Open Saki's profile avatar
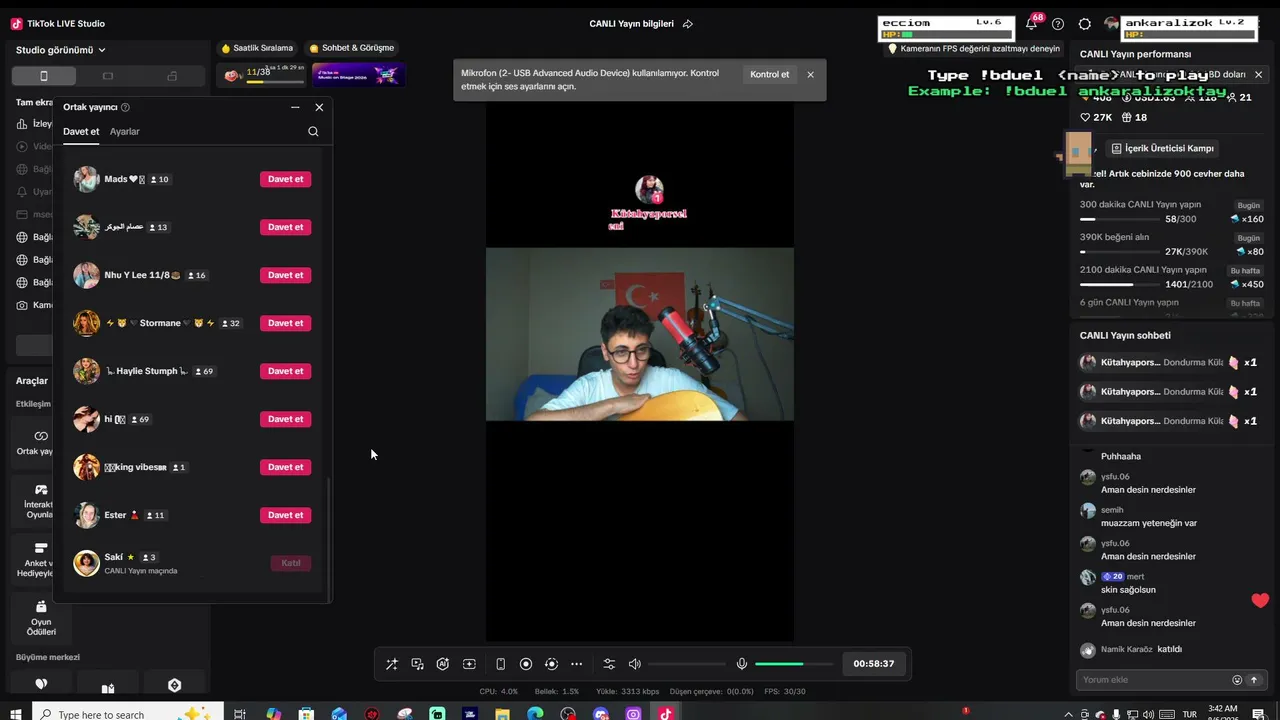The height and width of the screenshot is (720, 1280). coord(87,563)
